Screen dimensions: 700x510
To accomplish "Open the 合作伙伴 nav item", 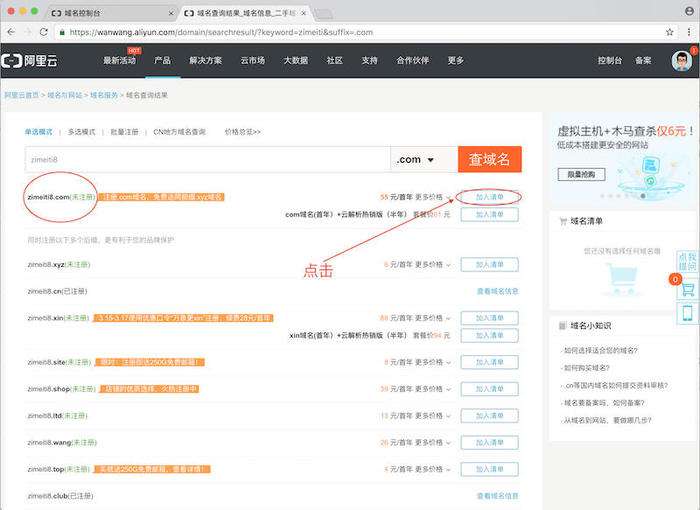I will [413, 60].
